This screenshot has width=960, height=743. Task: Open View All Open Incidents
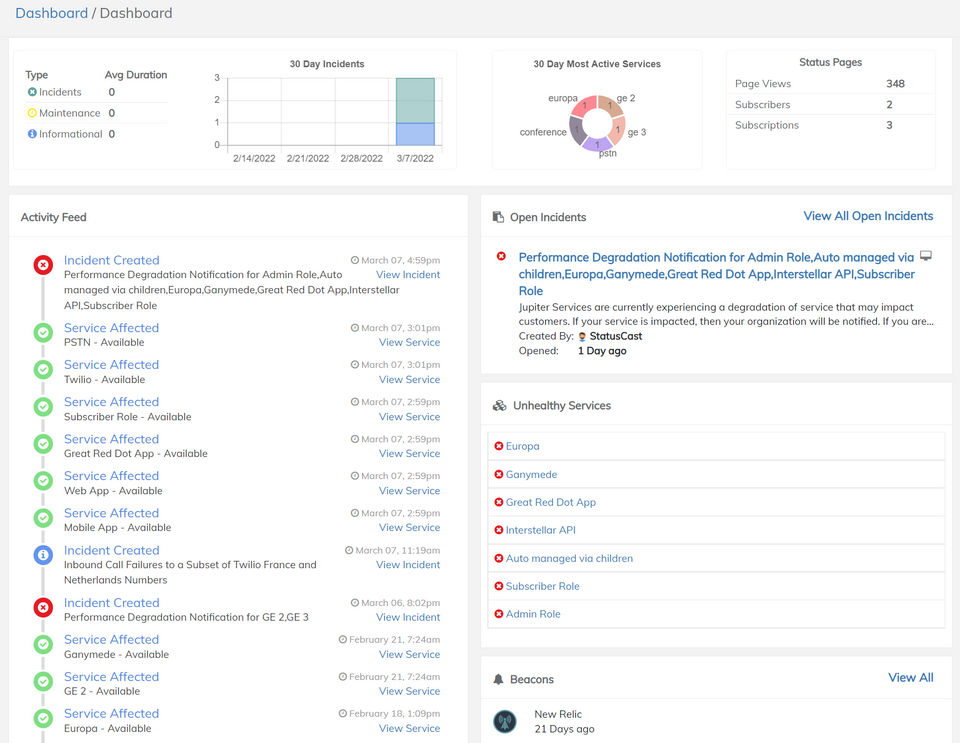click(x=868, y=216)
